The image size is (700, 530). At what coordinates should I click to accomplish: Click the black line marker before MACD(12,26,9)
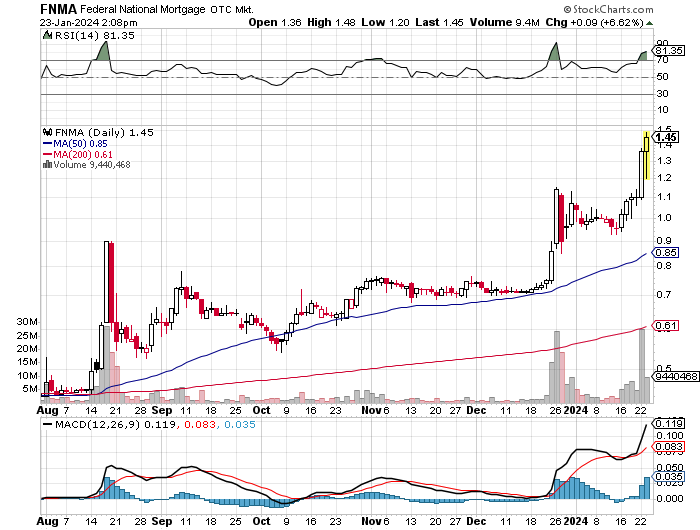point(47,425)
